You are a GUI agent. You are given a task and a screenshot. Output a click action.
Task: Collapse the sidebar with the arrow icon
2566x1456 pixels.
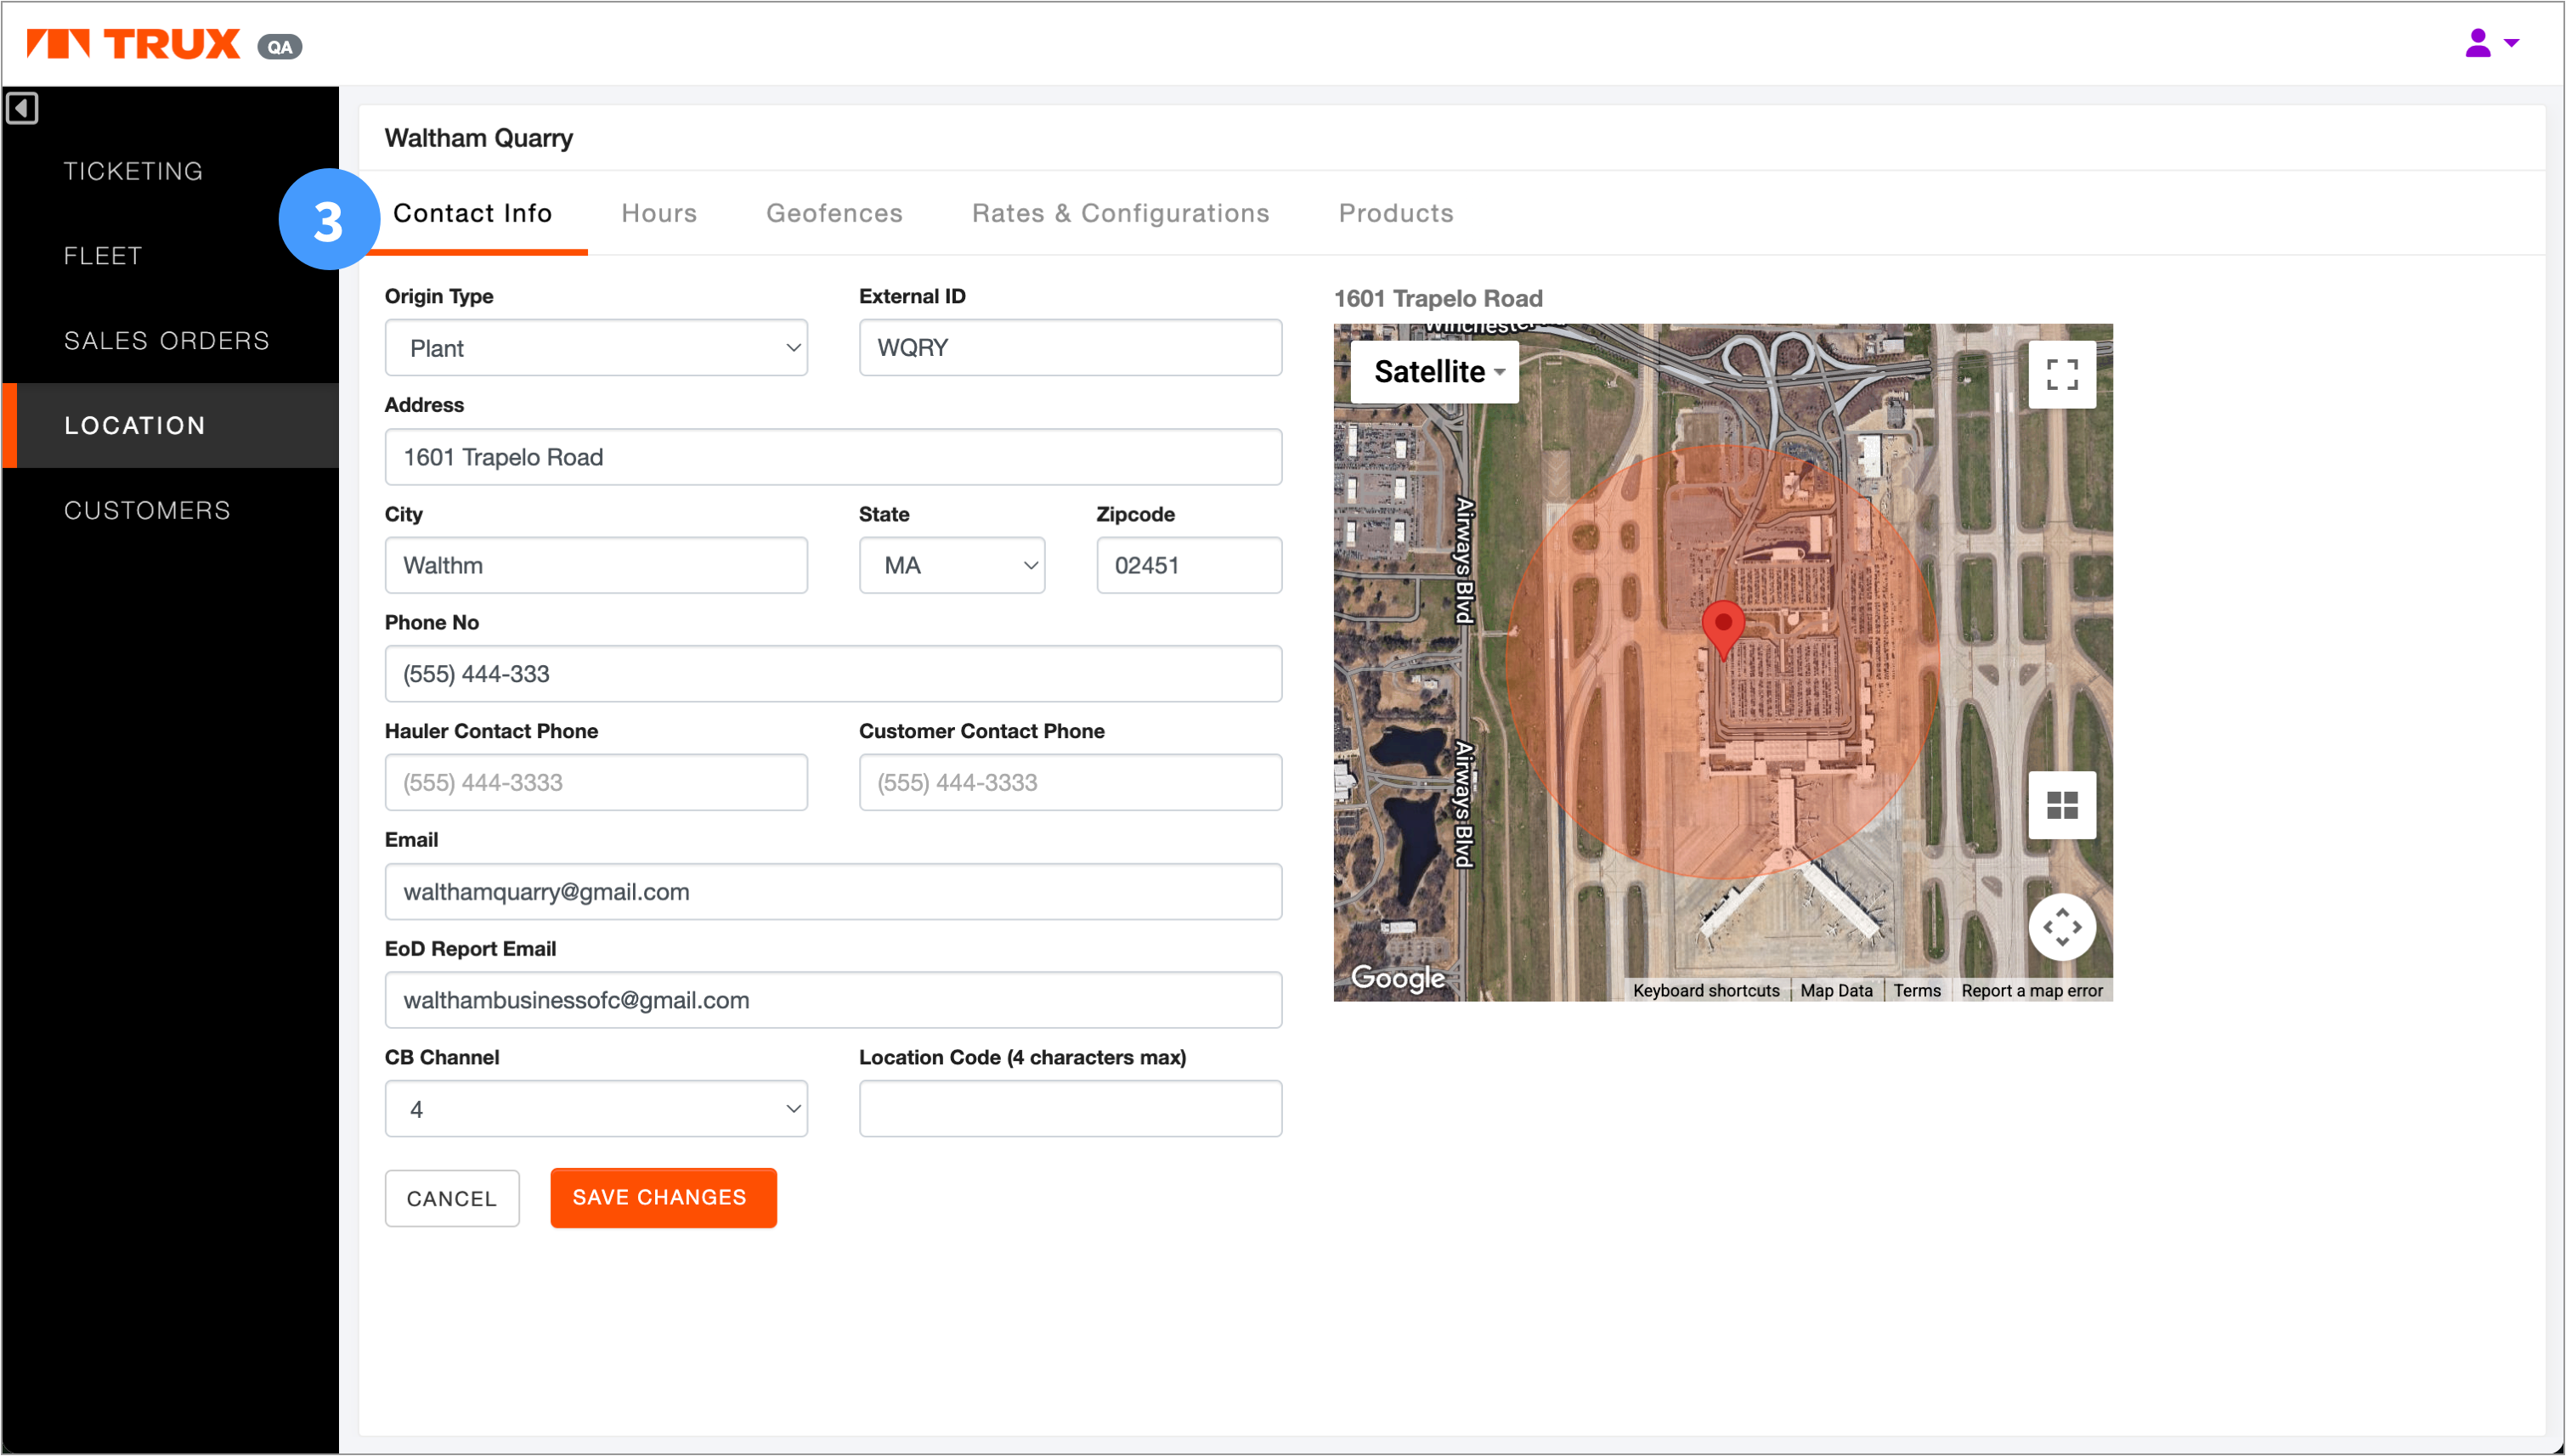[x=22, y=107]
